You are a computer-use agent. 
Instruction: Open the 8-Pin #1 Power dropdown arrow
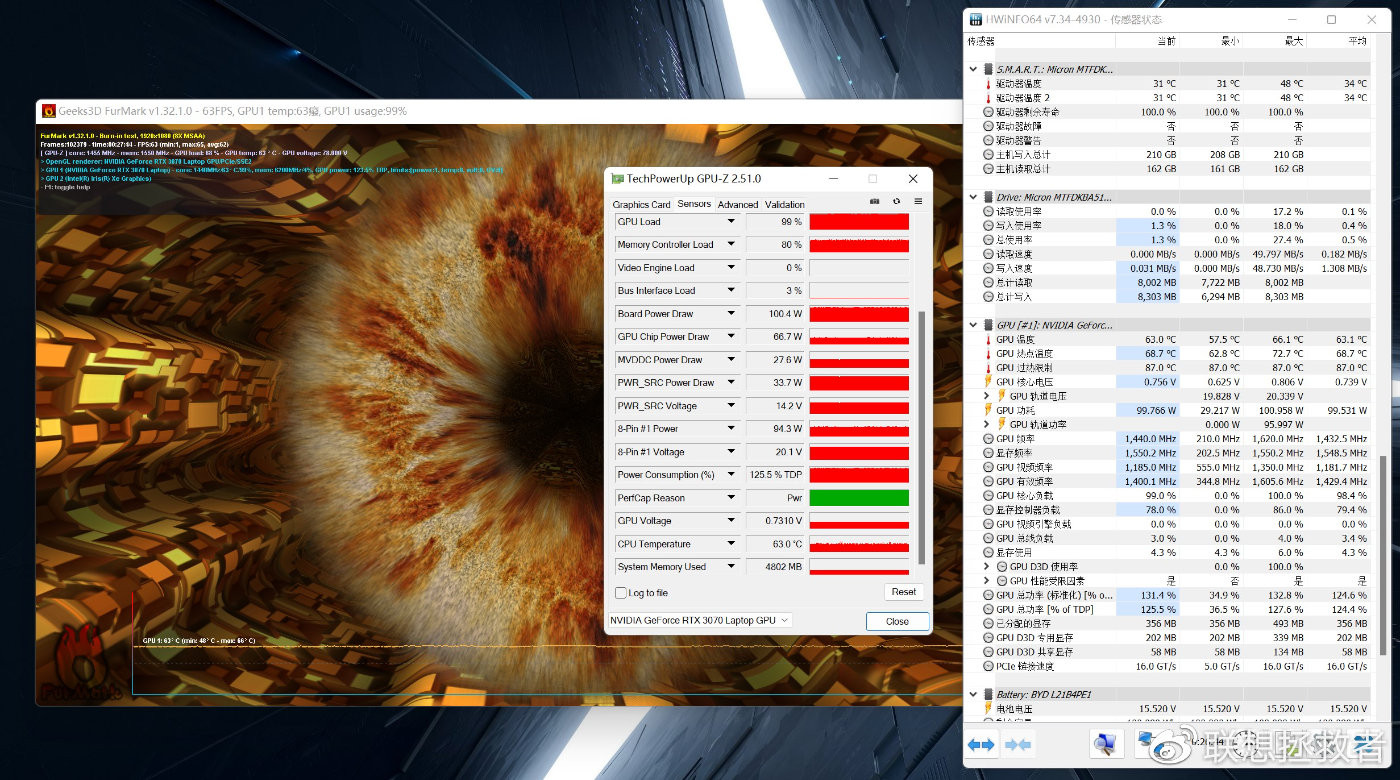(x=731, y=429)
